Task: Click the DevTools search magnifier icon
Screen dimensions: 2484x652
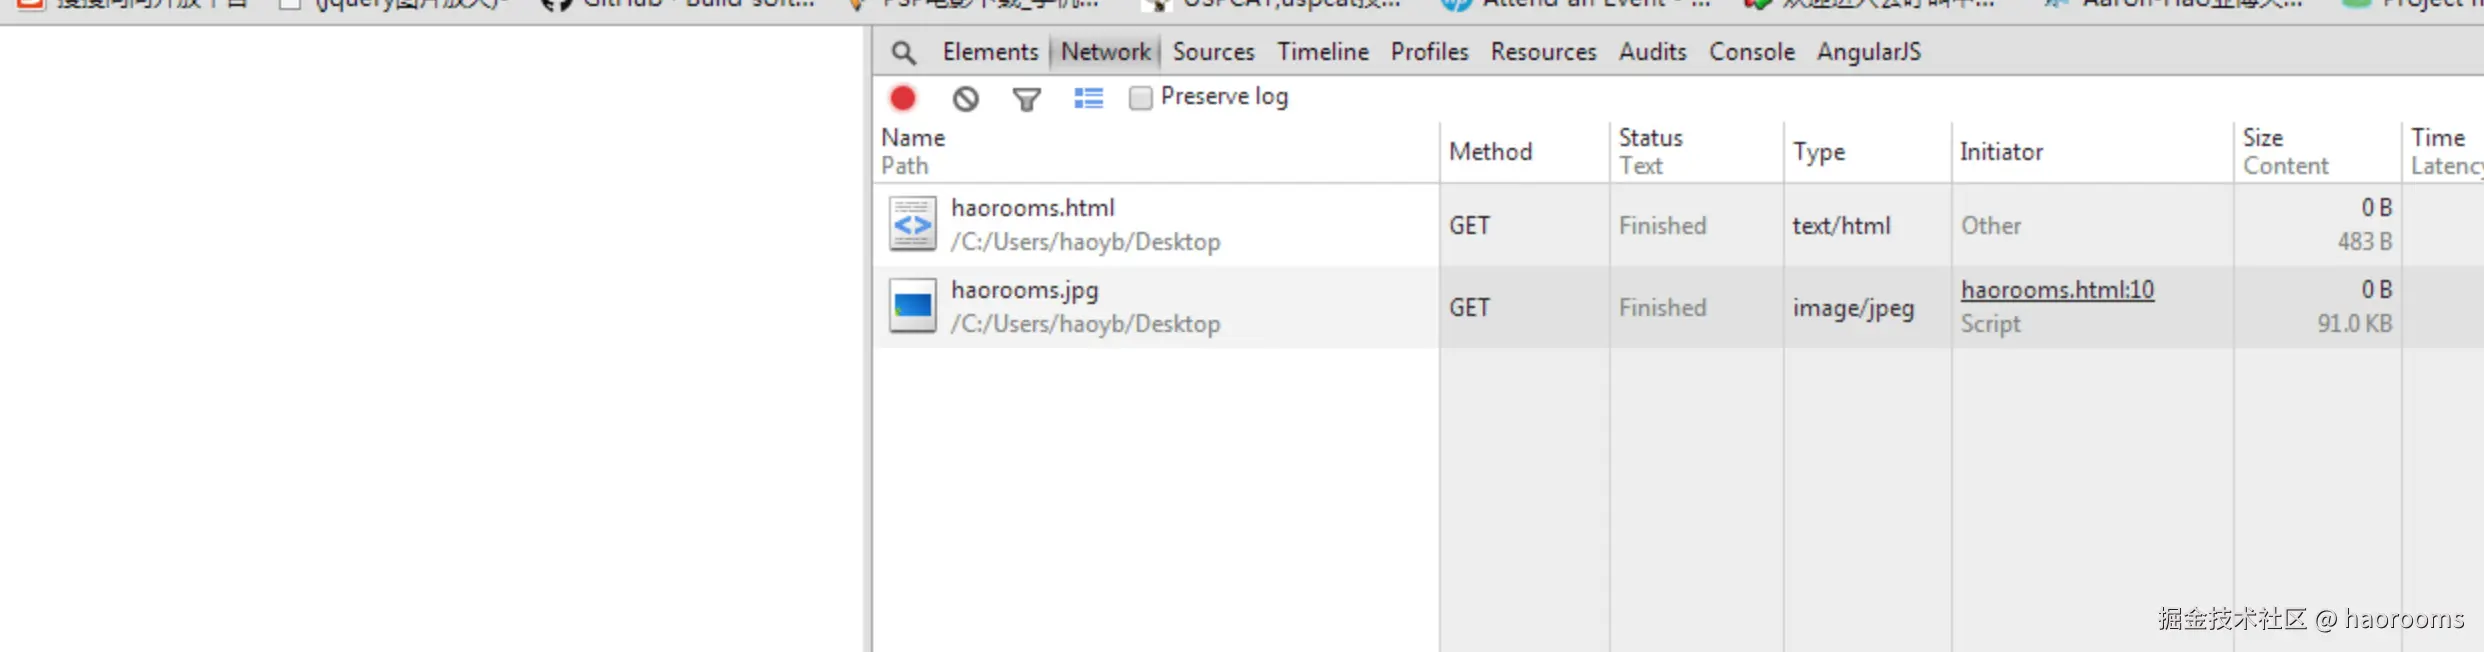Action: coord(903,53)
